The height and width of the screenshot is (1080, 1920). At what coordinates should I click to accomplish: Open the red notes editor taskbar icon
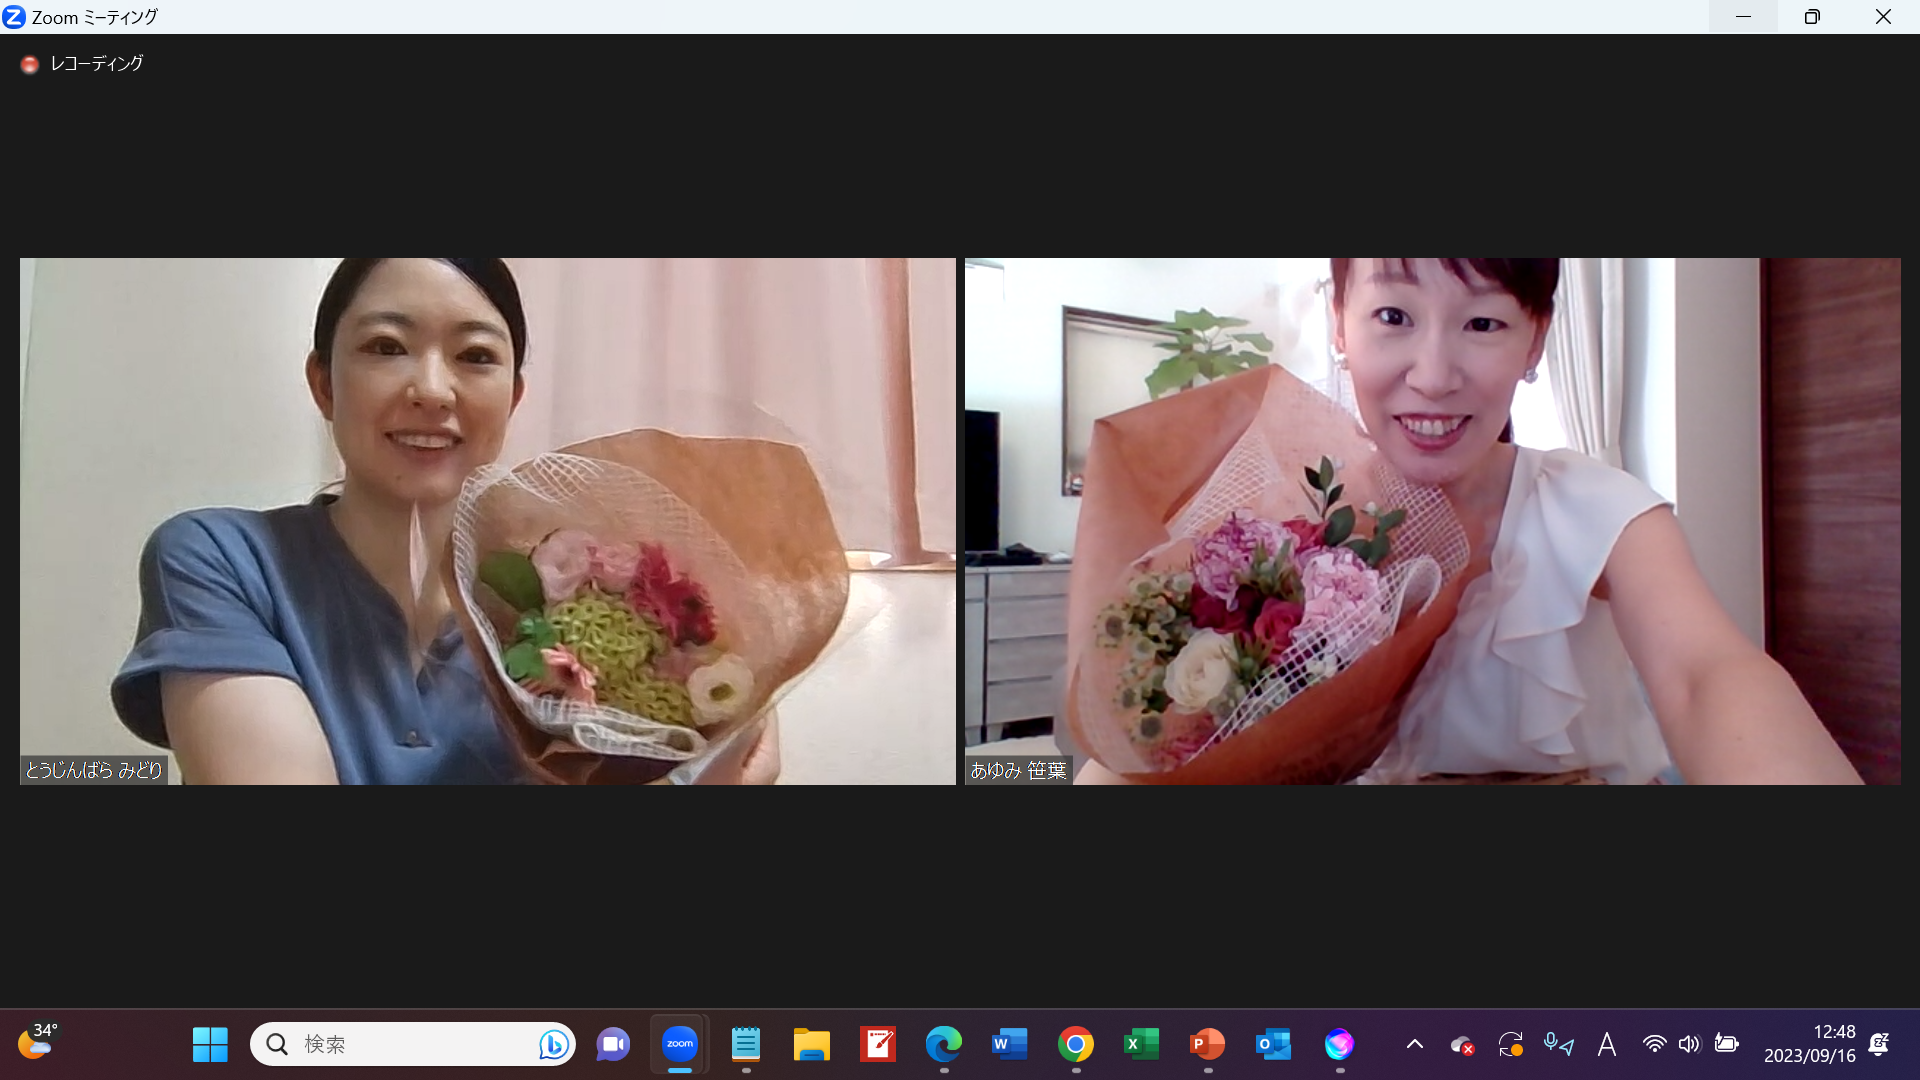pos(878,1044)
